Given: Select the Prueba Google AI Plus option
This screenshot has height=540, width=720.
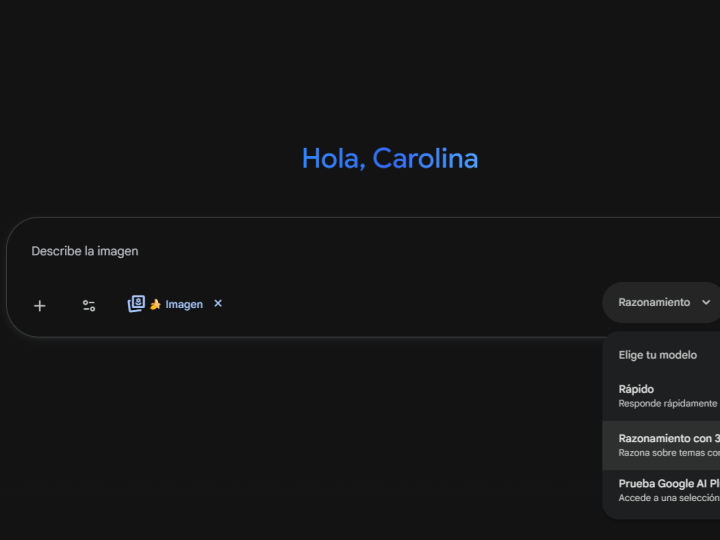Looking at the screenshot, I should click(660, 490).
